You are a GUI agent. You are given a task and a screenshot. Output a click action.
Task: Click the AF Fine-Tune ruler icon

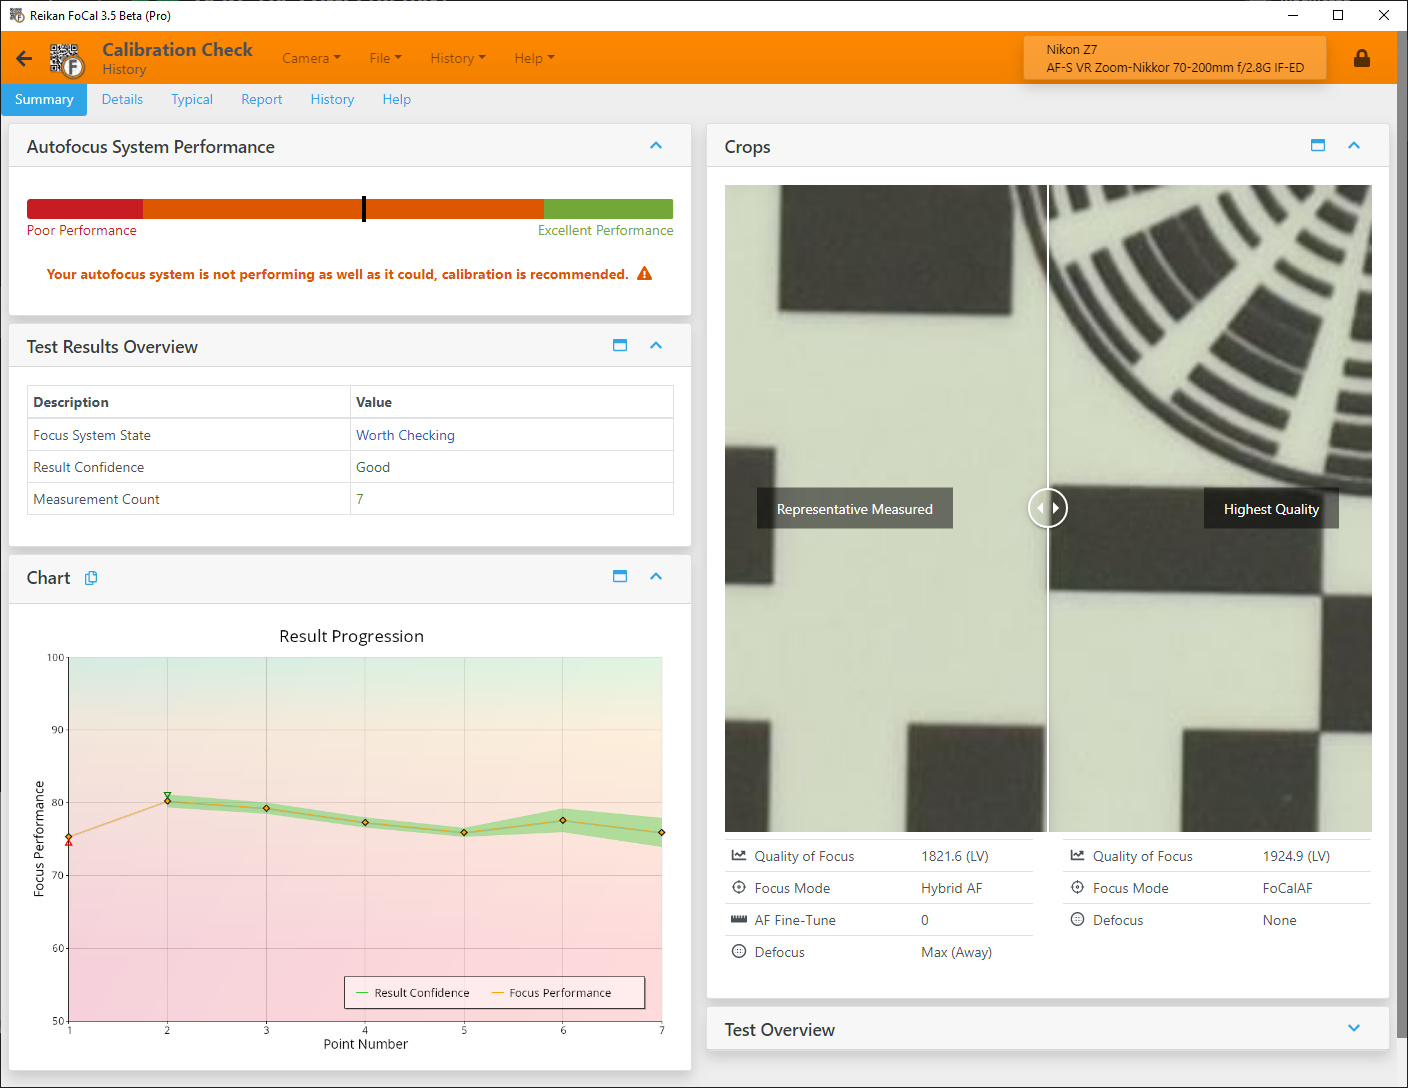pyautogui.click(x=739, y=920)
